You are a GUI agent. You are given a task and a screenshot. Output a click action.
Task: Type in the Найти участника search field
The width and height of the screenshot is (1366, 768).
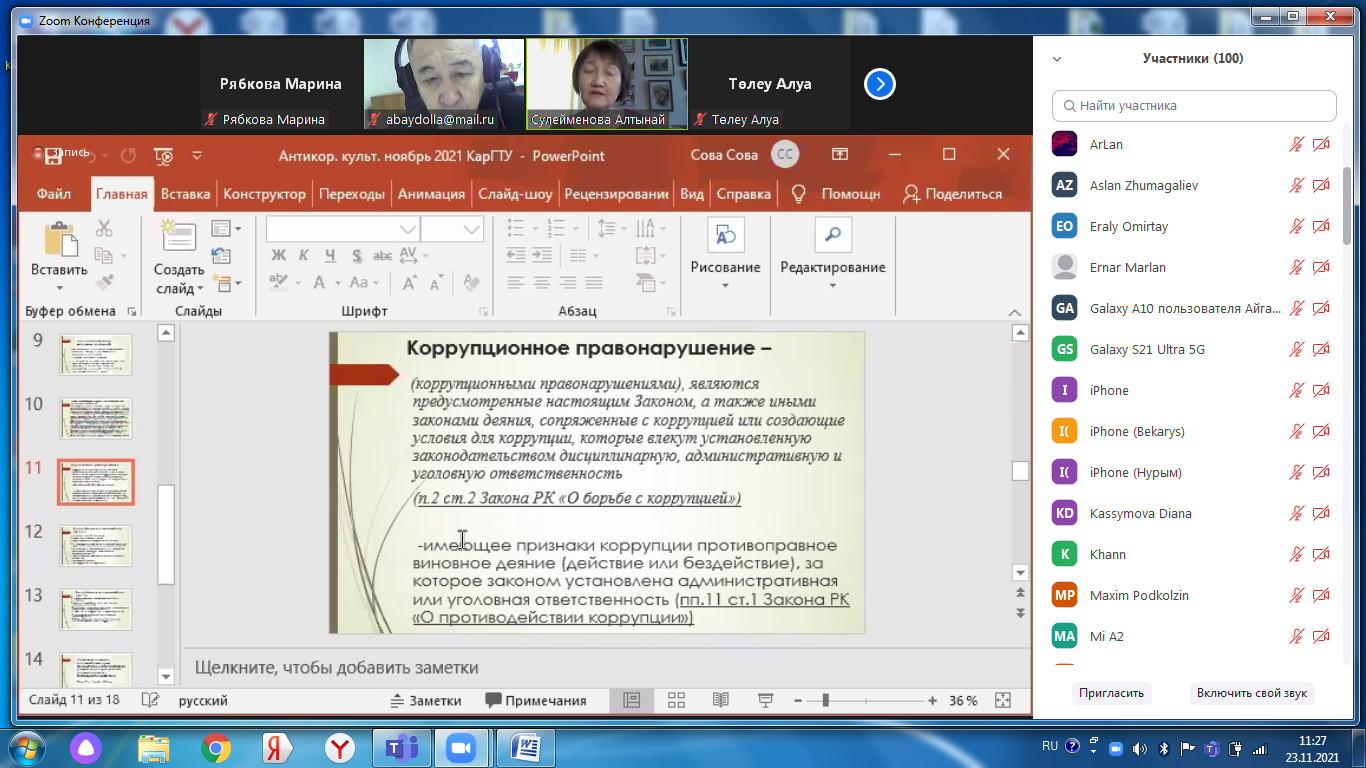(1194, 105)
